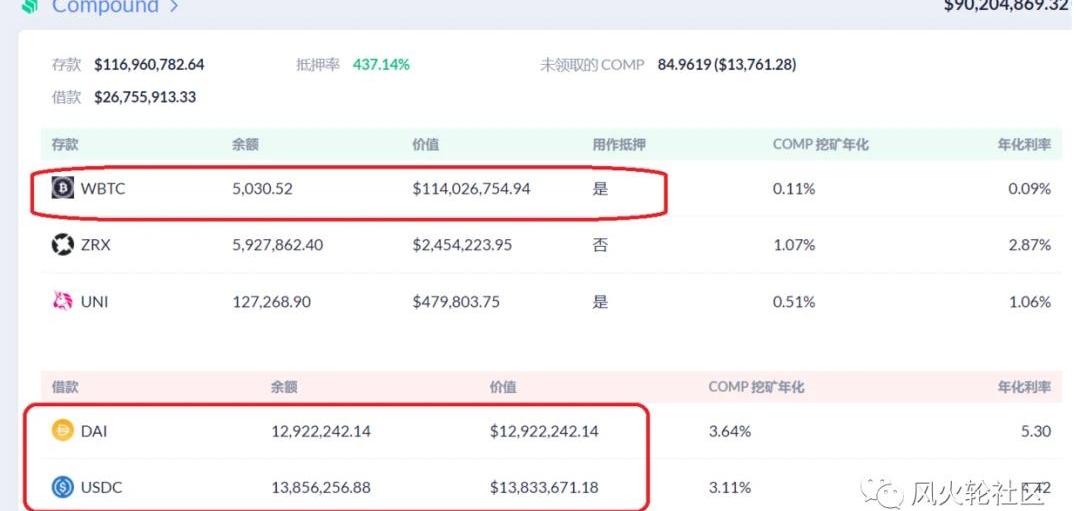Click UNI collateral status 是
Image resolution: width=1080 pixels, height=511 pixels.
coord(601,302)
